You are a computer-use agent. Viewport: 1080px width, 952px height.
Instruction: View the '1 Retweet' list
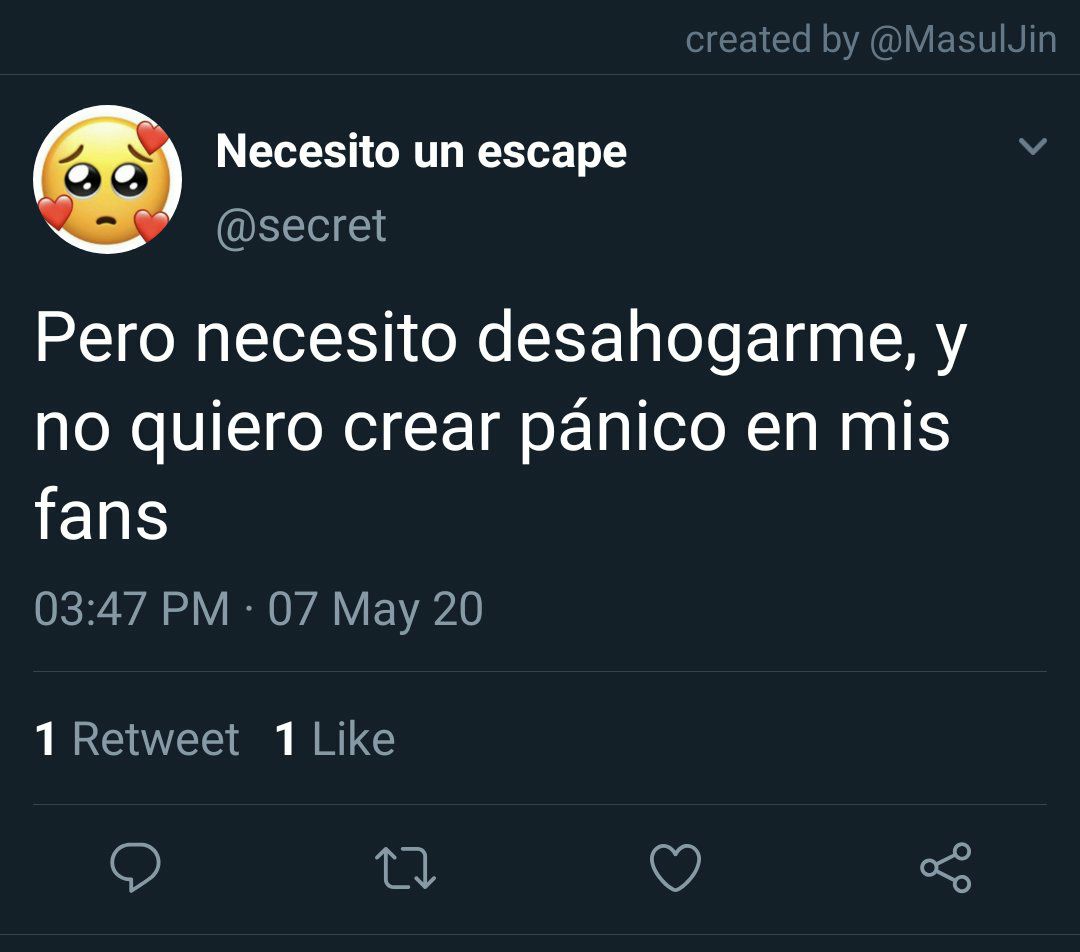(136, 739)
